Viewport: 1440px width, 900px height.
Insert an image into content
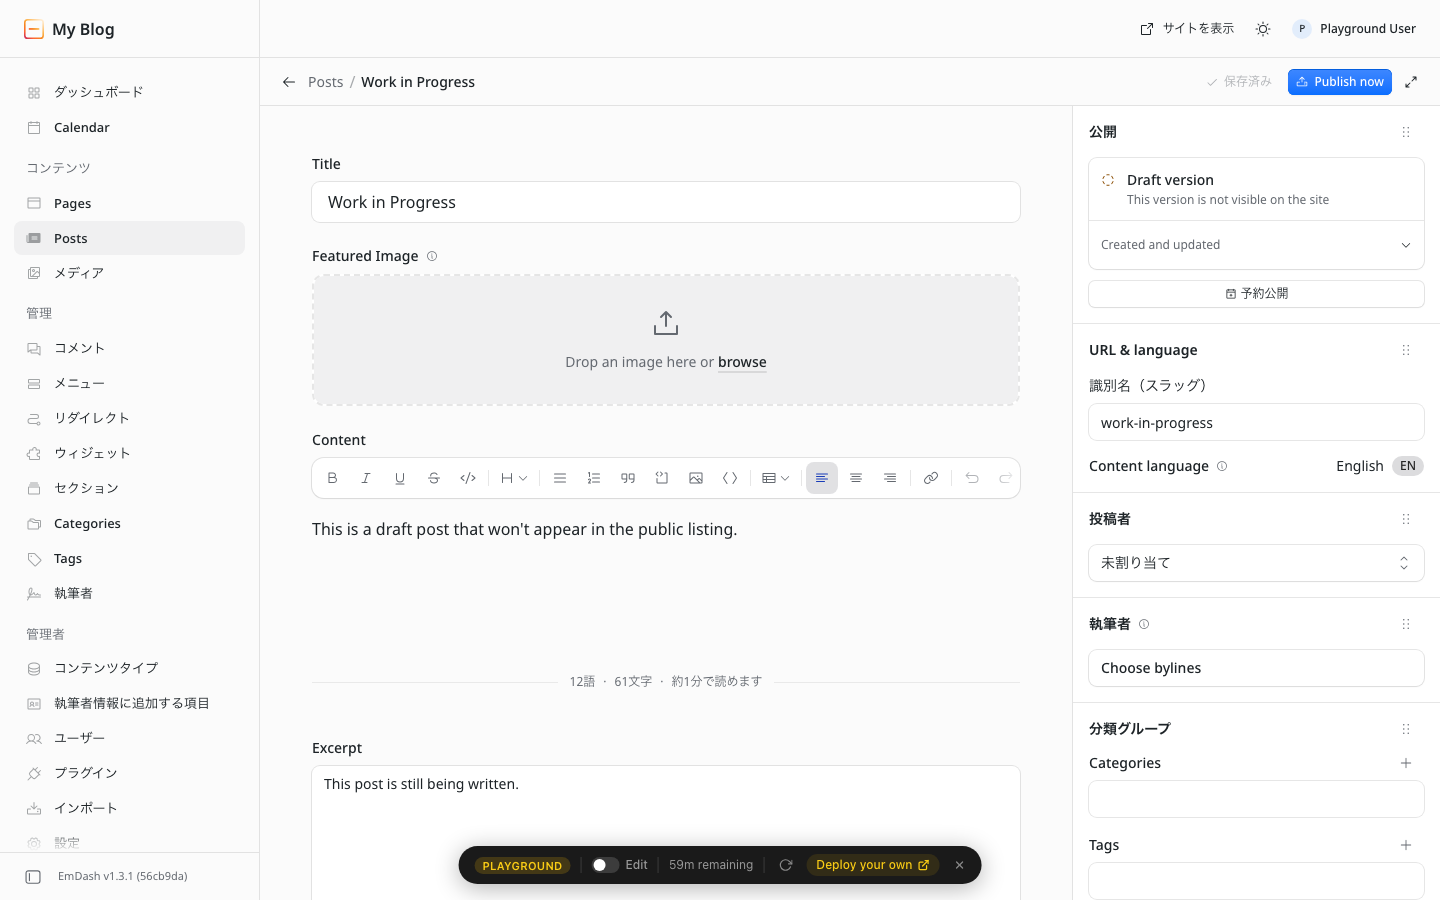click(696, 478)
